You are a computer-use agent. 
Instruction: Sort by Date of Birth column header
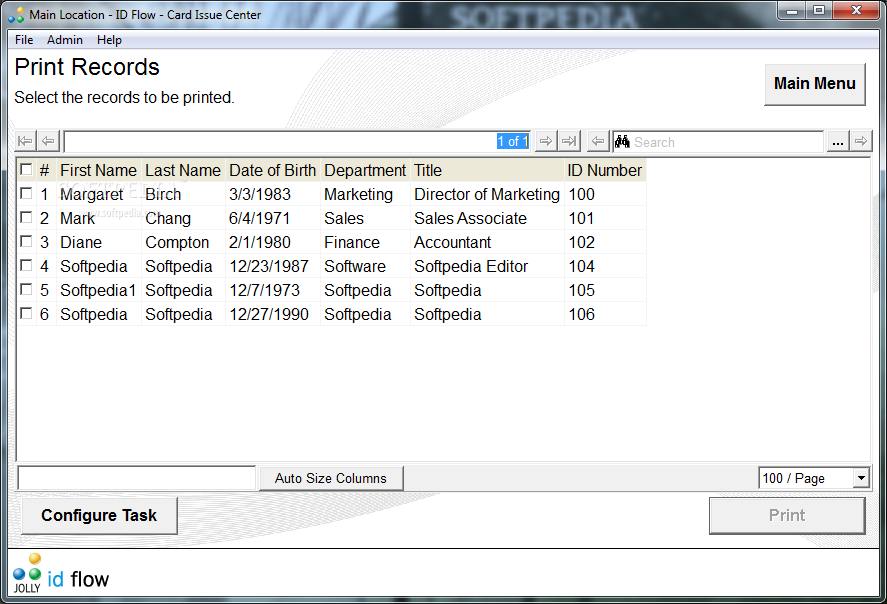tap(273, 170)
